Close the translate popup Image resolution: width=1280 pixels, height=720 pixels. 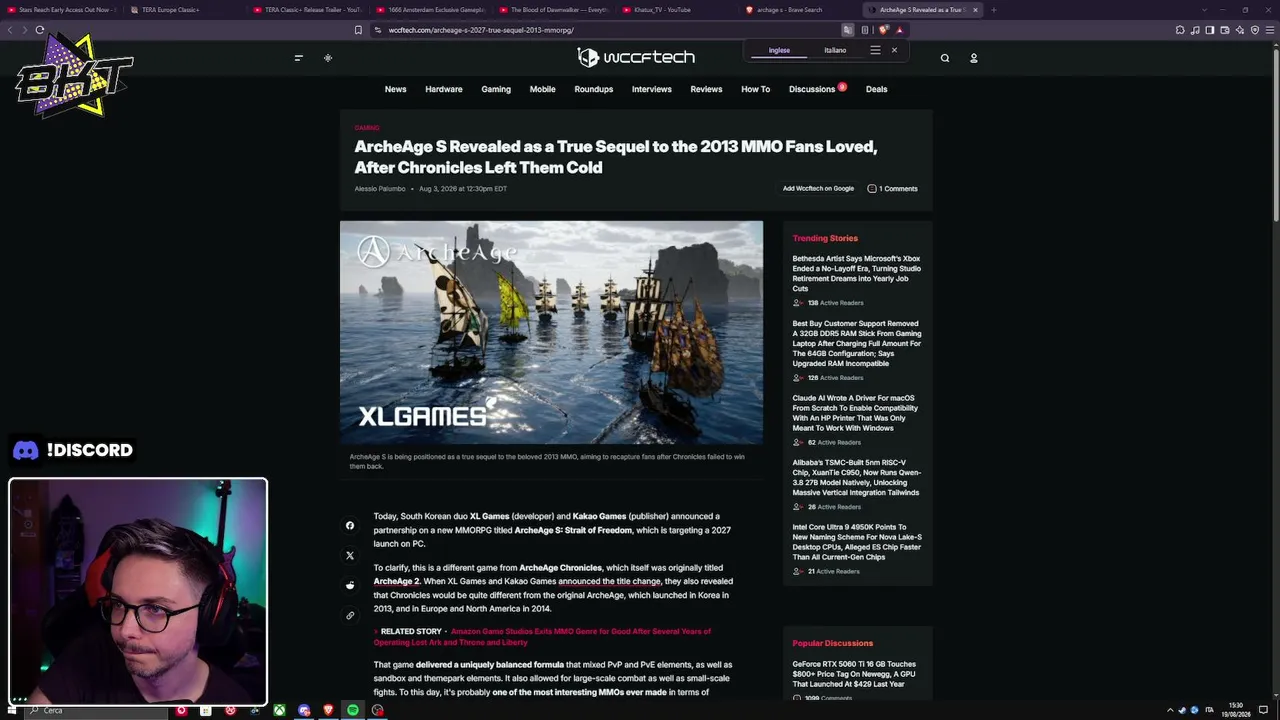tap(894, 50)
